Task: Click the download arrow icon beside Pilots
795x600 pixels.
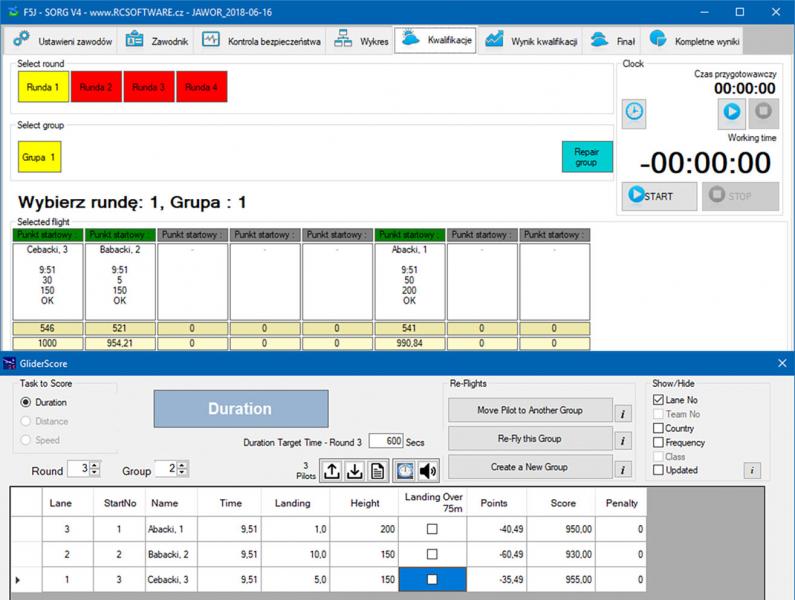Action: pos(355,471)
